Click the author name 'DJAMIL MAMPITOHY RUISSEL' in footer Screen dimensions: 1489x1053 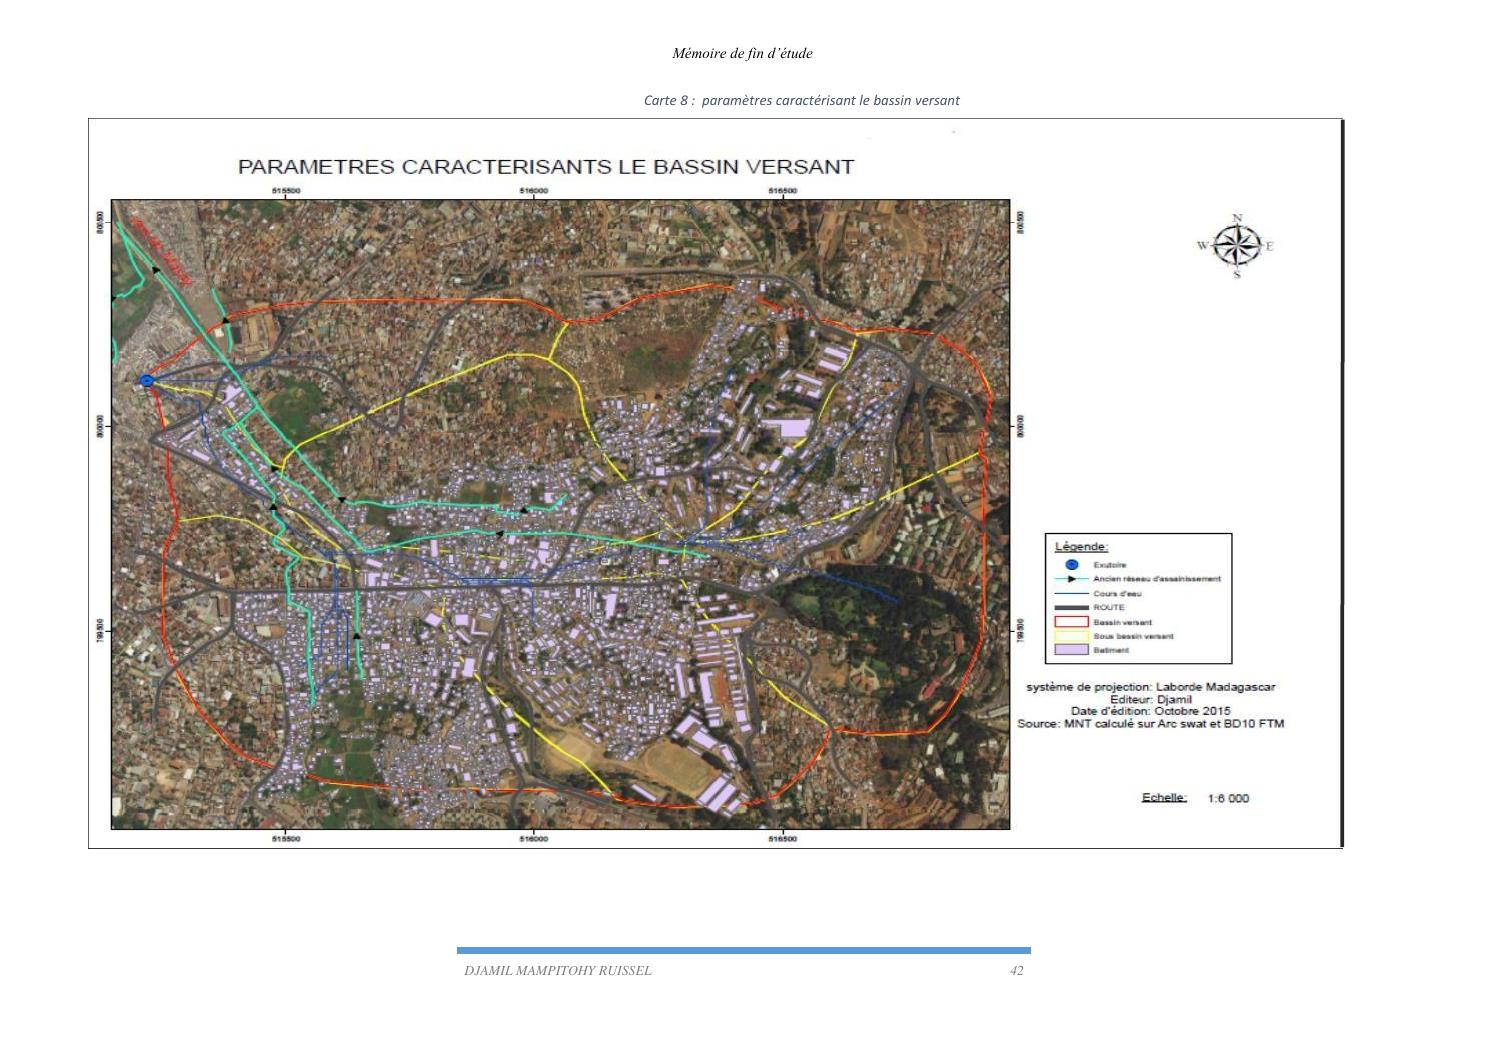(x=557, y=970)
